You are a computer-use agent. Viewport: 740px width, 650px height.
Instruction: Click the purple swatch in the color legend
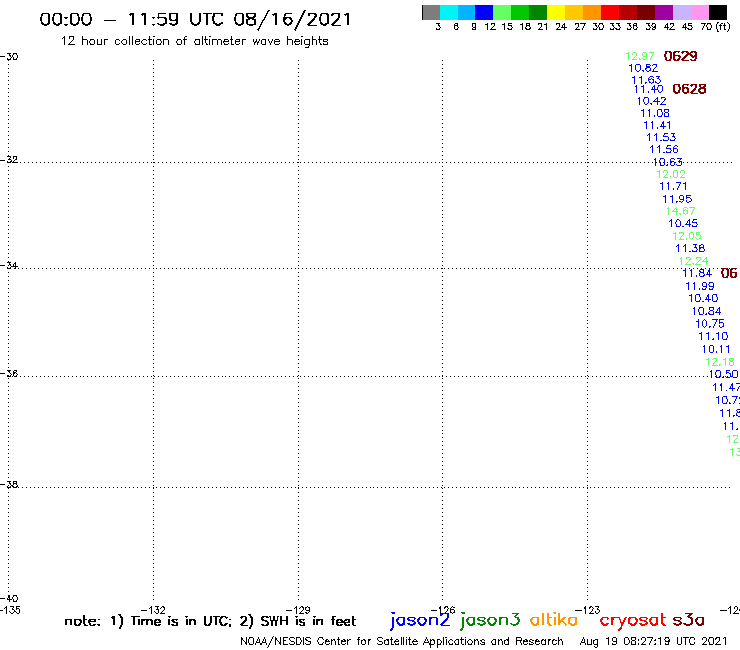[664, 12]
